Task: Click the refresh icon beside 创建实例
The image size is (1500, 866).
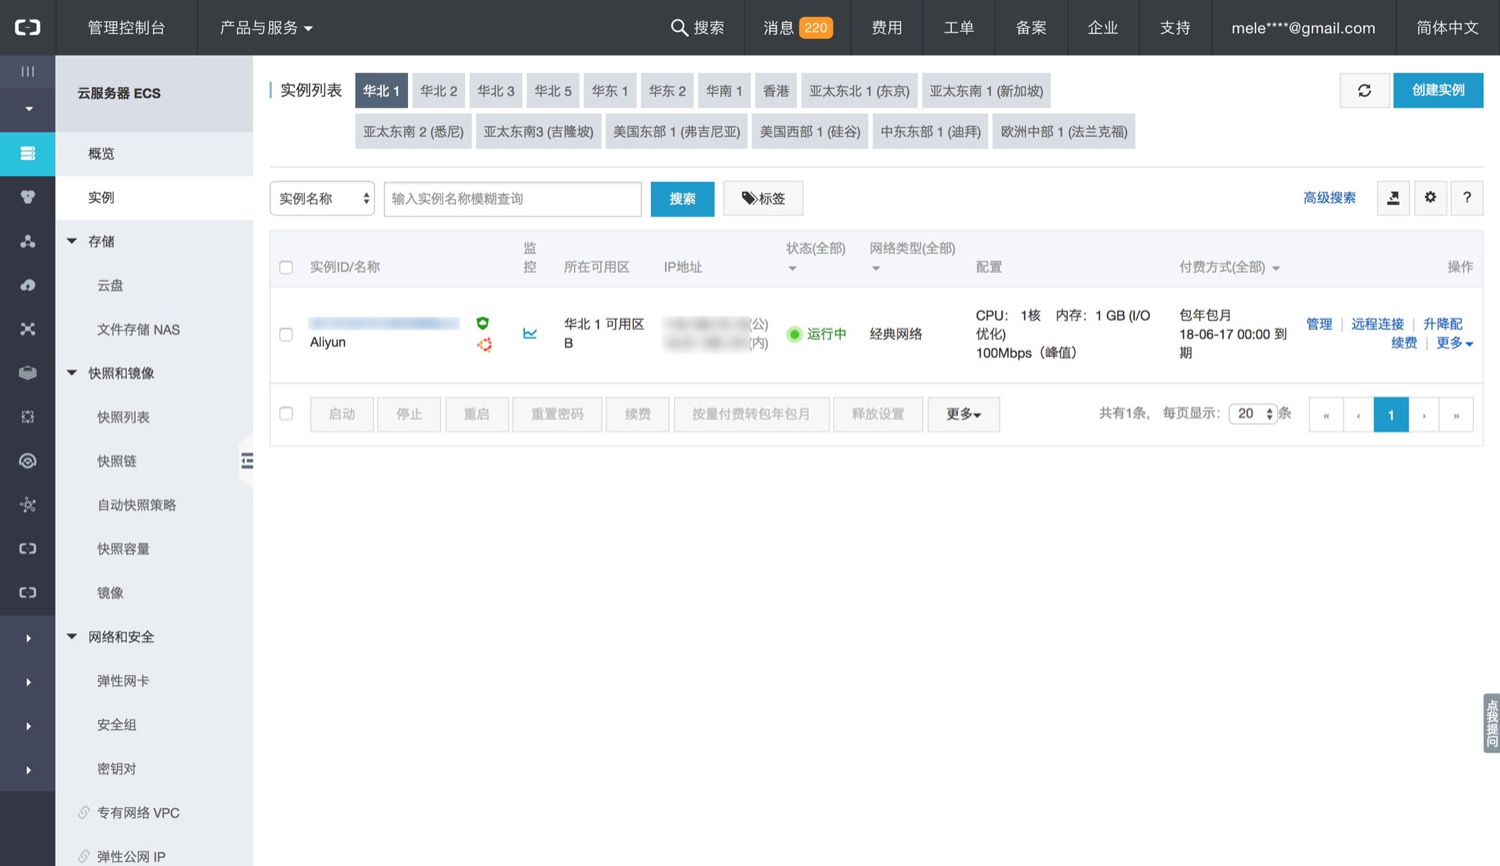Action: 1364,91
